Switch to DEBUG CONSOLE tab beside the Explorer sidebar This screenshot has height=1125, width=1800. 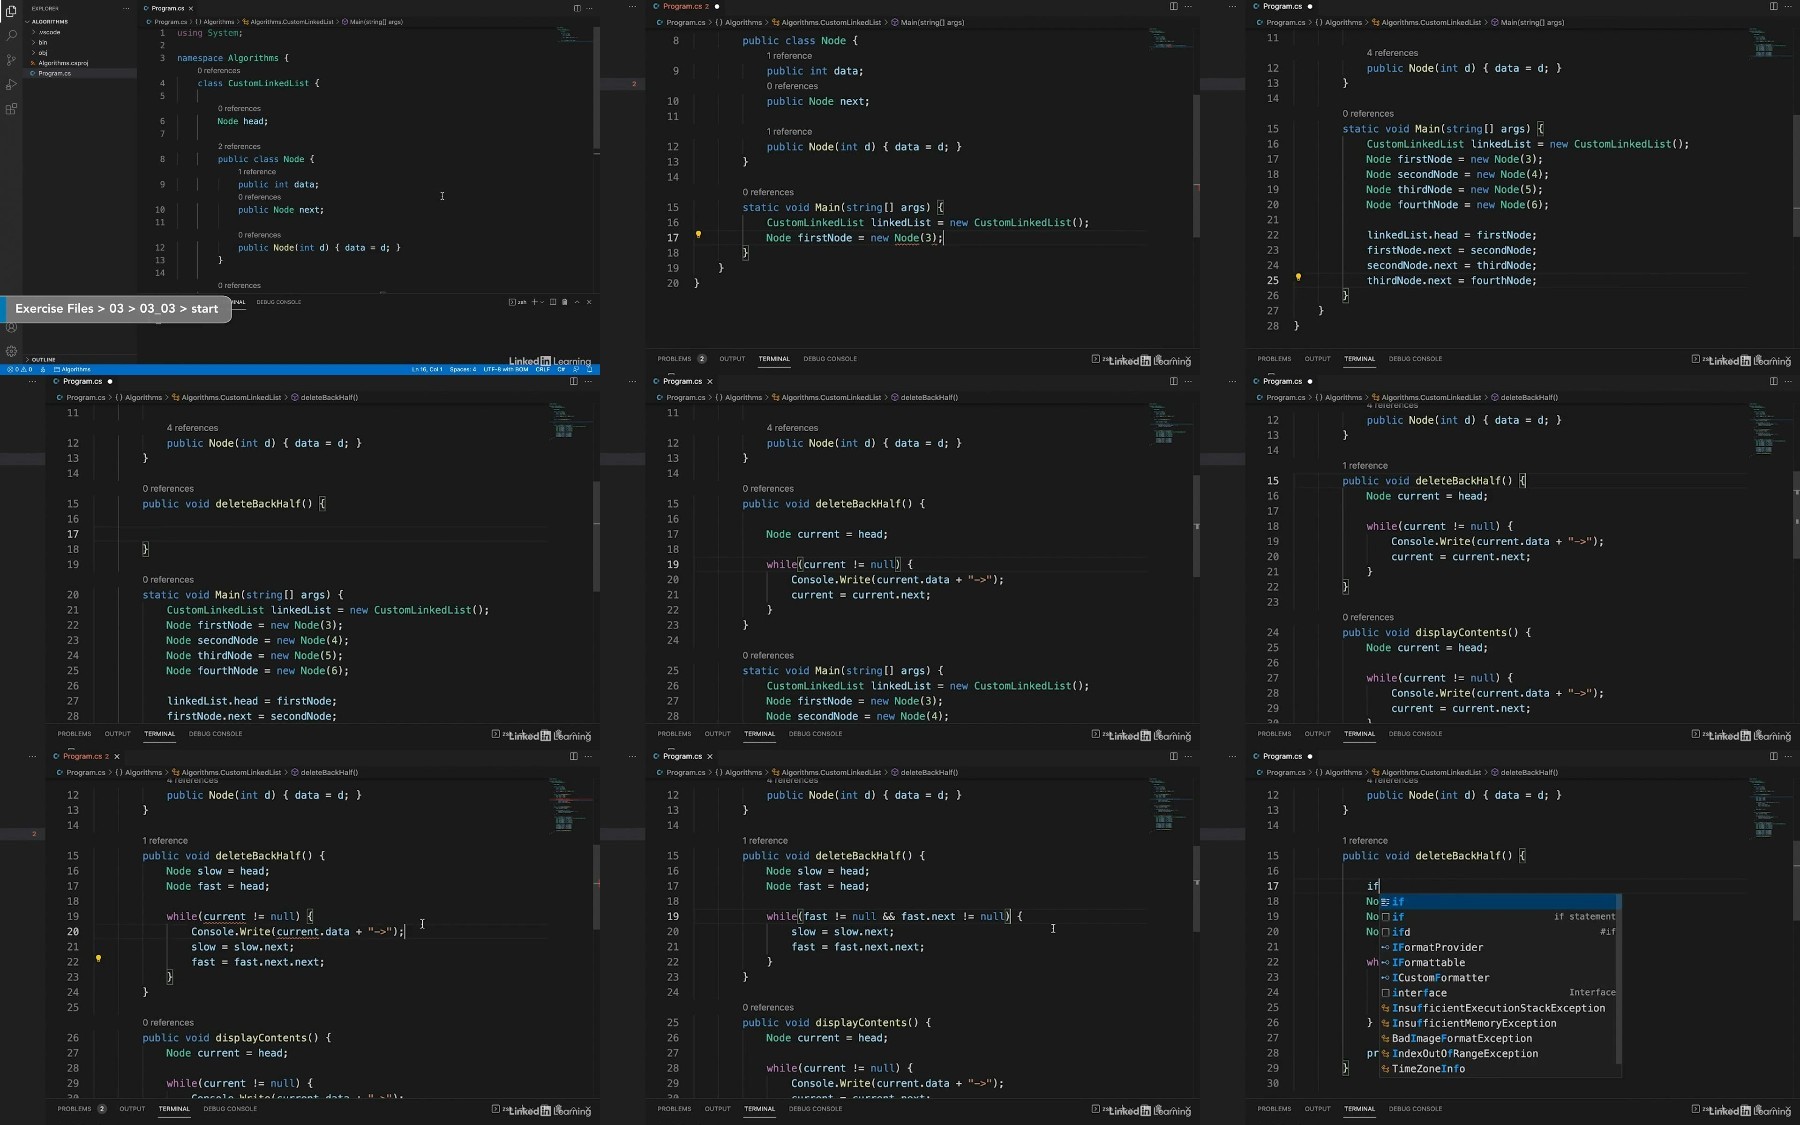point(278,302)
